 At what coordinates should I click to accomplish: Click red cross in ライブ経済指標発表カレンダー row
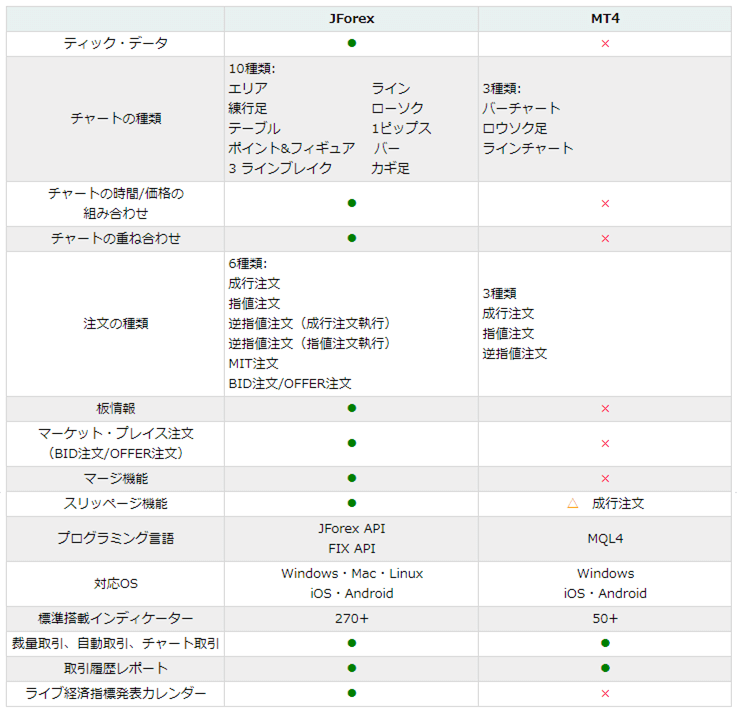605,694
